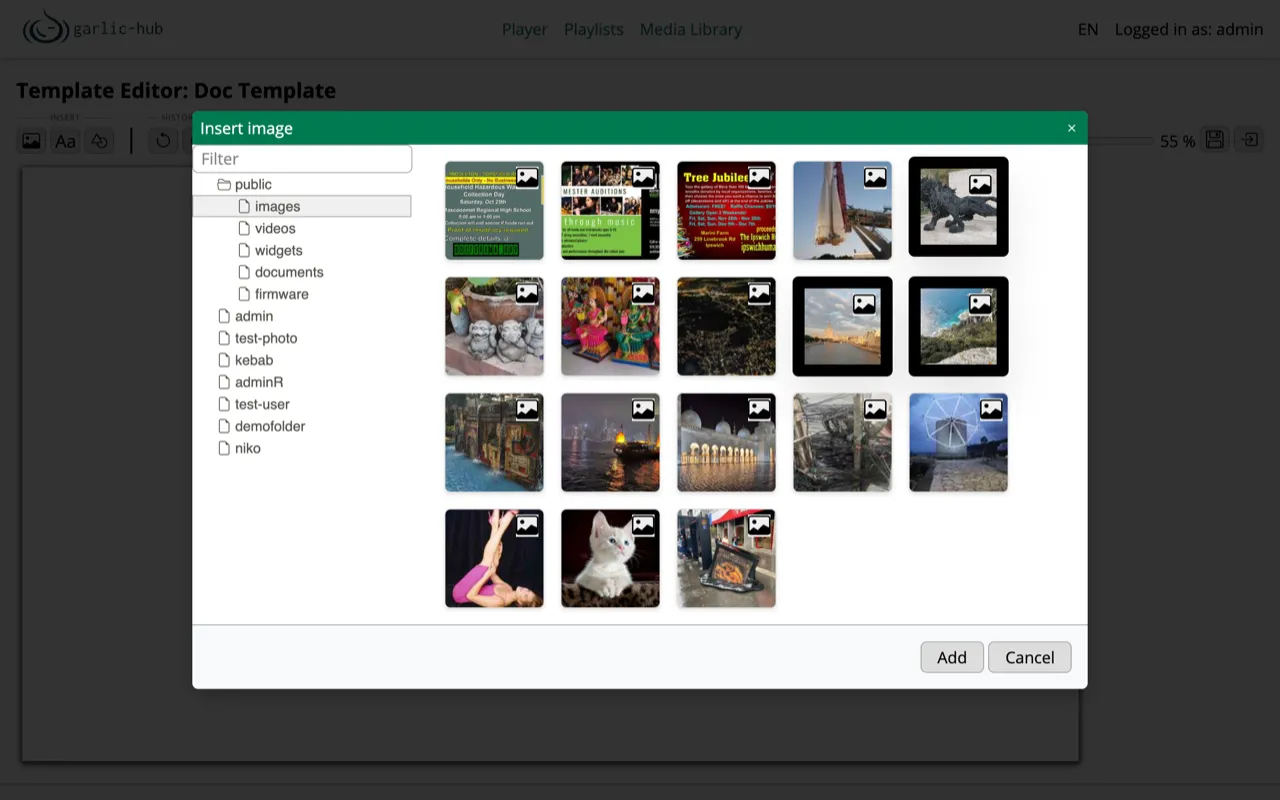Screen dimensions: 1280x800
Task: Select the coastal cliff and sea thumbnail
Action: click(x=958, y=326)
